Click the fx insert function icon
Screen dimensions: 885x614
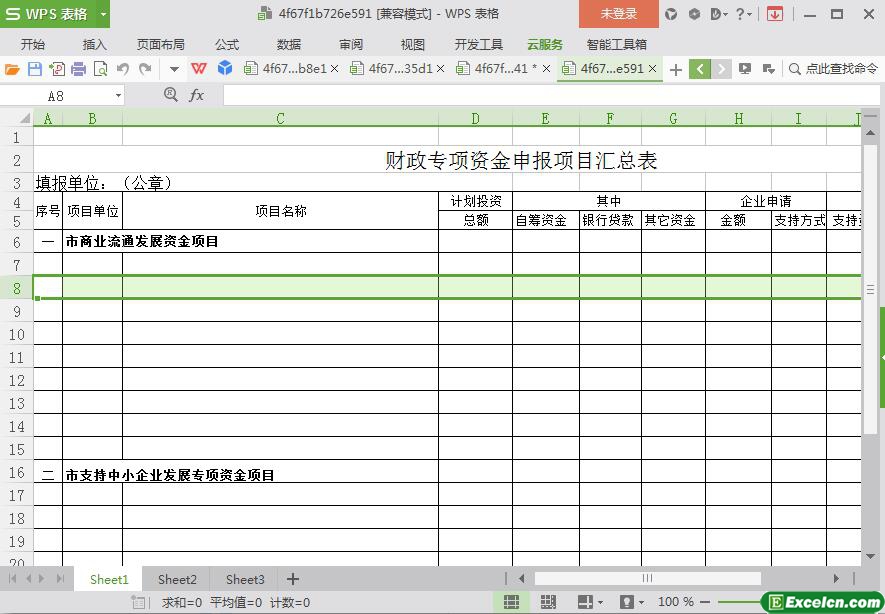[196, 95]
